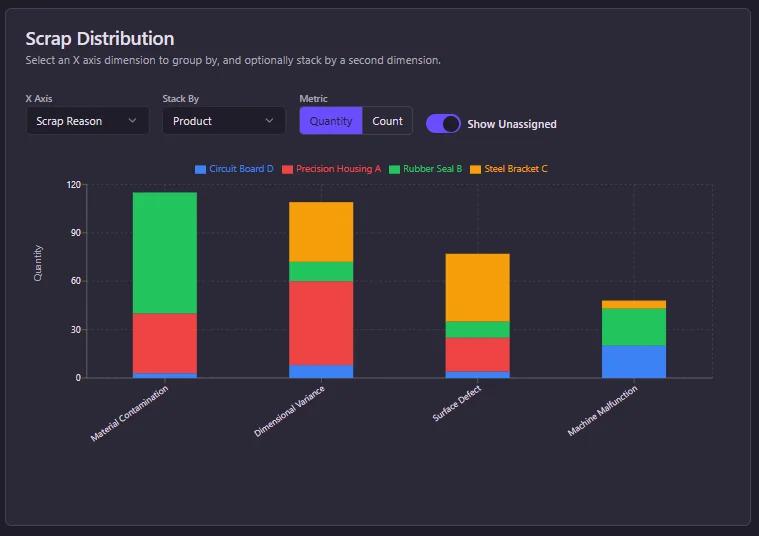The width and height of the screenshot is (759, 536).
Task: Click red segment of Surface Defect bar
Action: click(x=478, y=354)
